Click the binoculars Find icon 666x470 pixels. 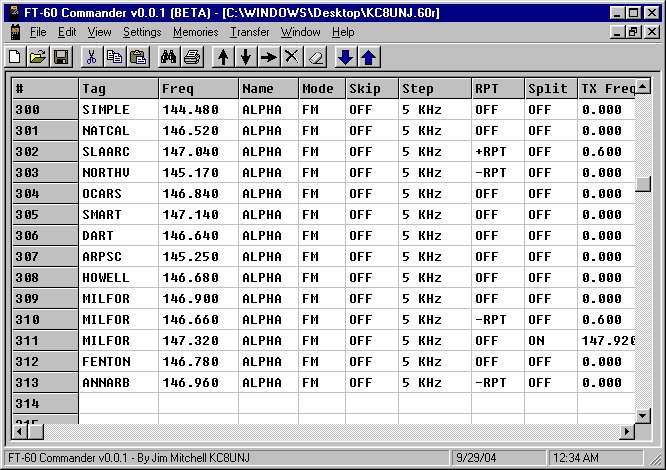pos(168,57)
